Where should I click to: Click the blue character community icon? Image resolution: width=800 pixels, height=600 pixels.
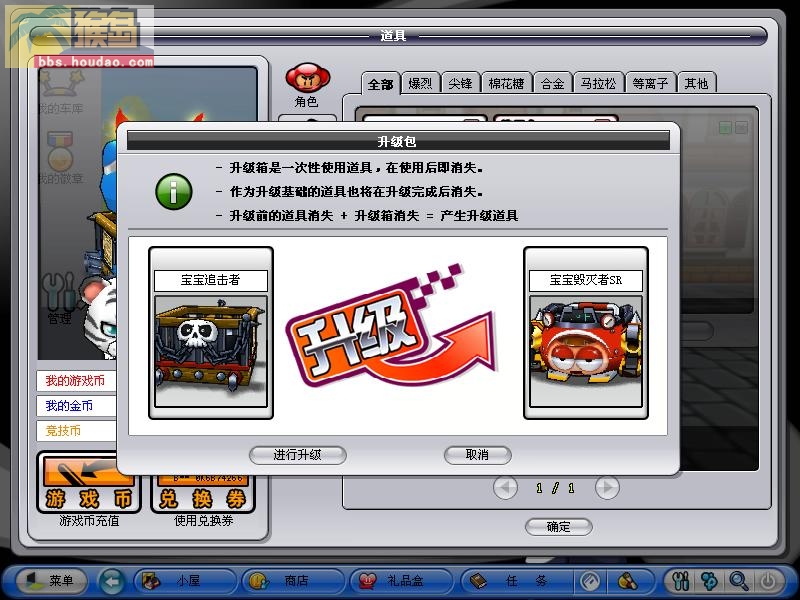(x=709, y=581)
